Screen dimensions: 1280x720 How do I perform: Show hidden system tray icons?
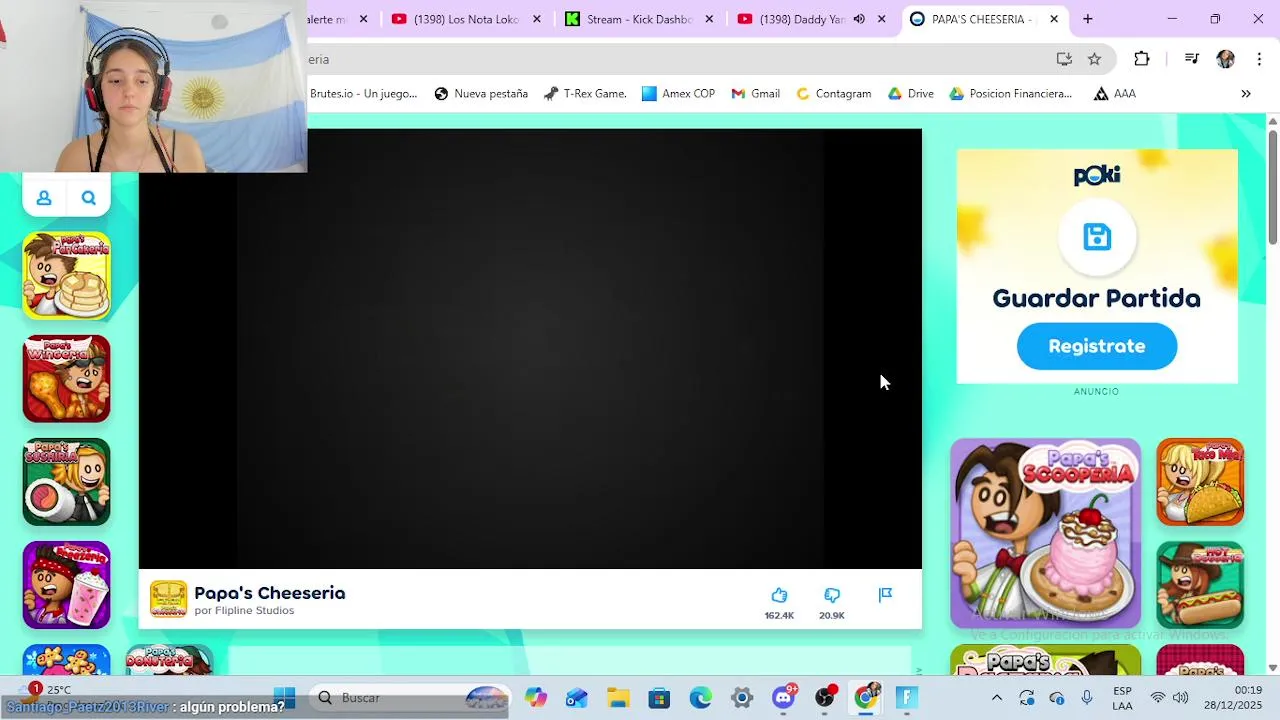click(x=997, y=698)
